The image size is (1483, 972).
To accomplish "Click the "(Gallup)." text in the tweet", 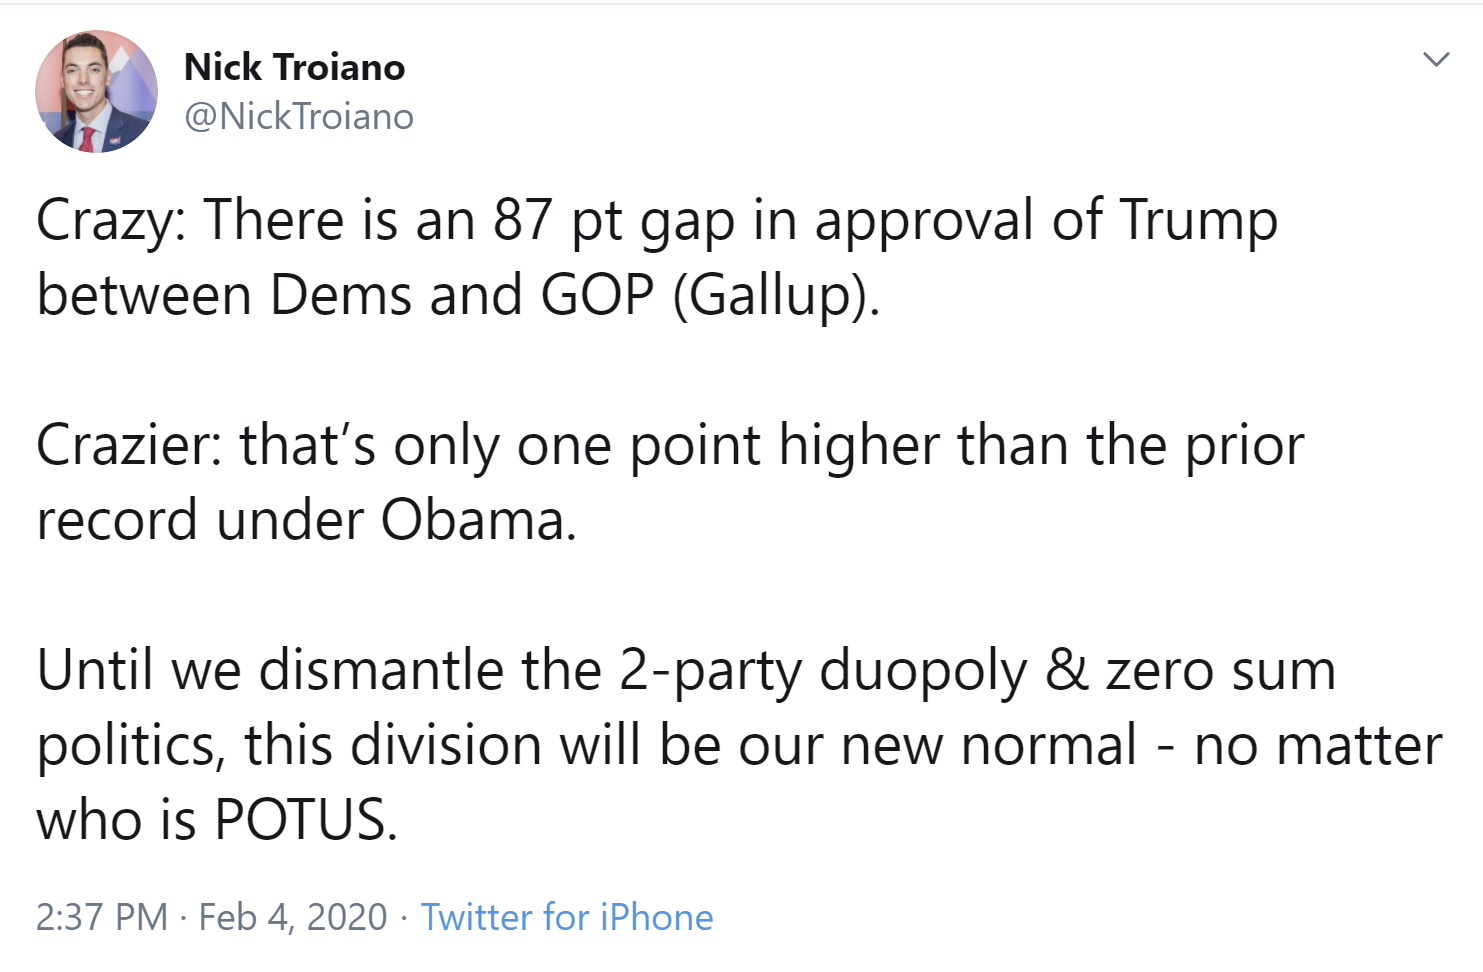I will pyautogui.click(x=776, y=296).
